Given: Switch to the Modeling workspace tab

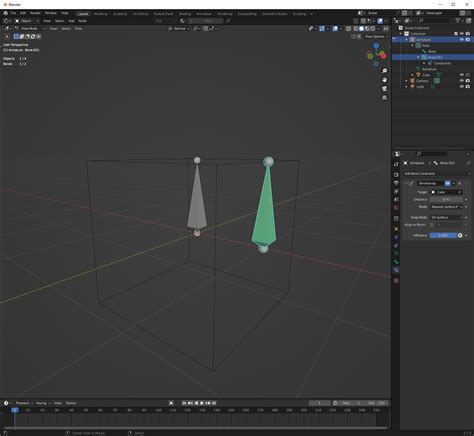Looking at the screenshot, I should (x=100, y=14).
